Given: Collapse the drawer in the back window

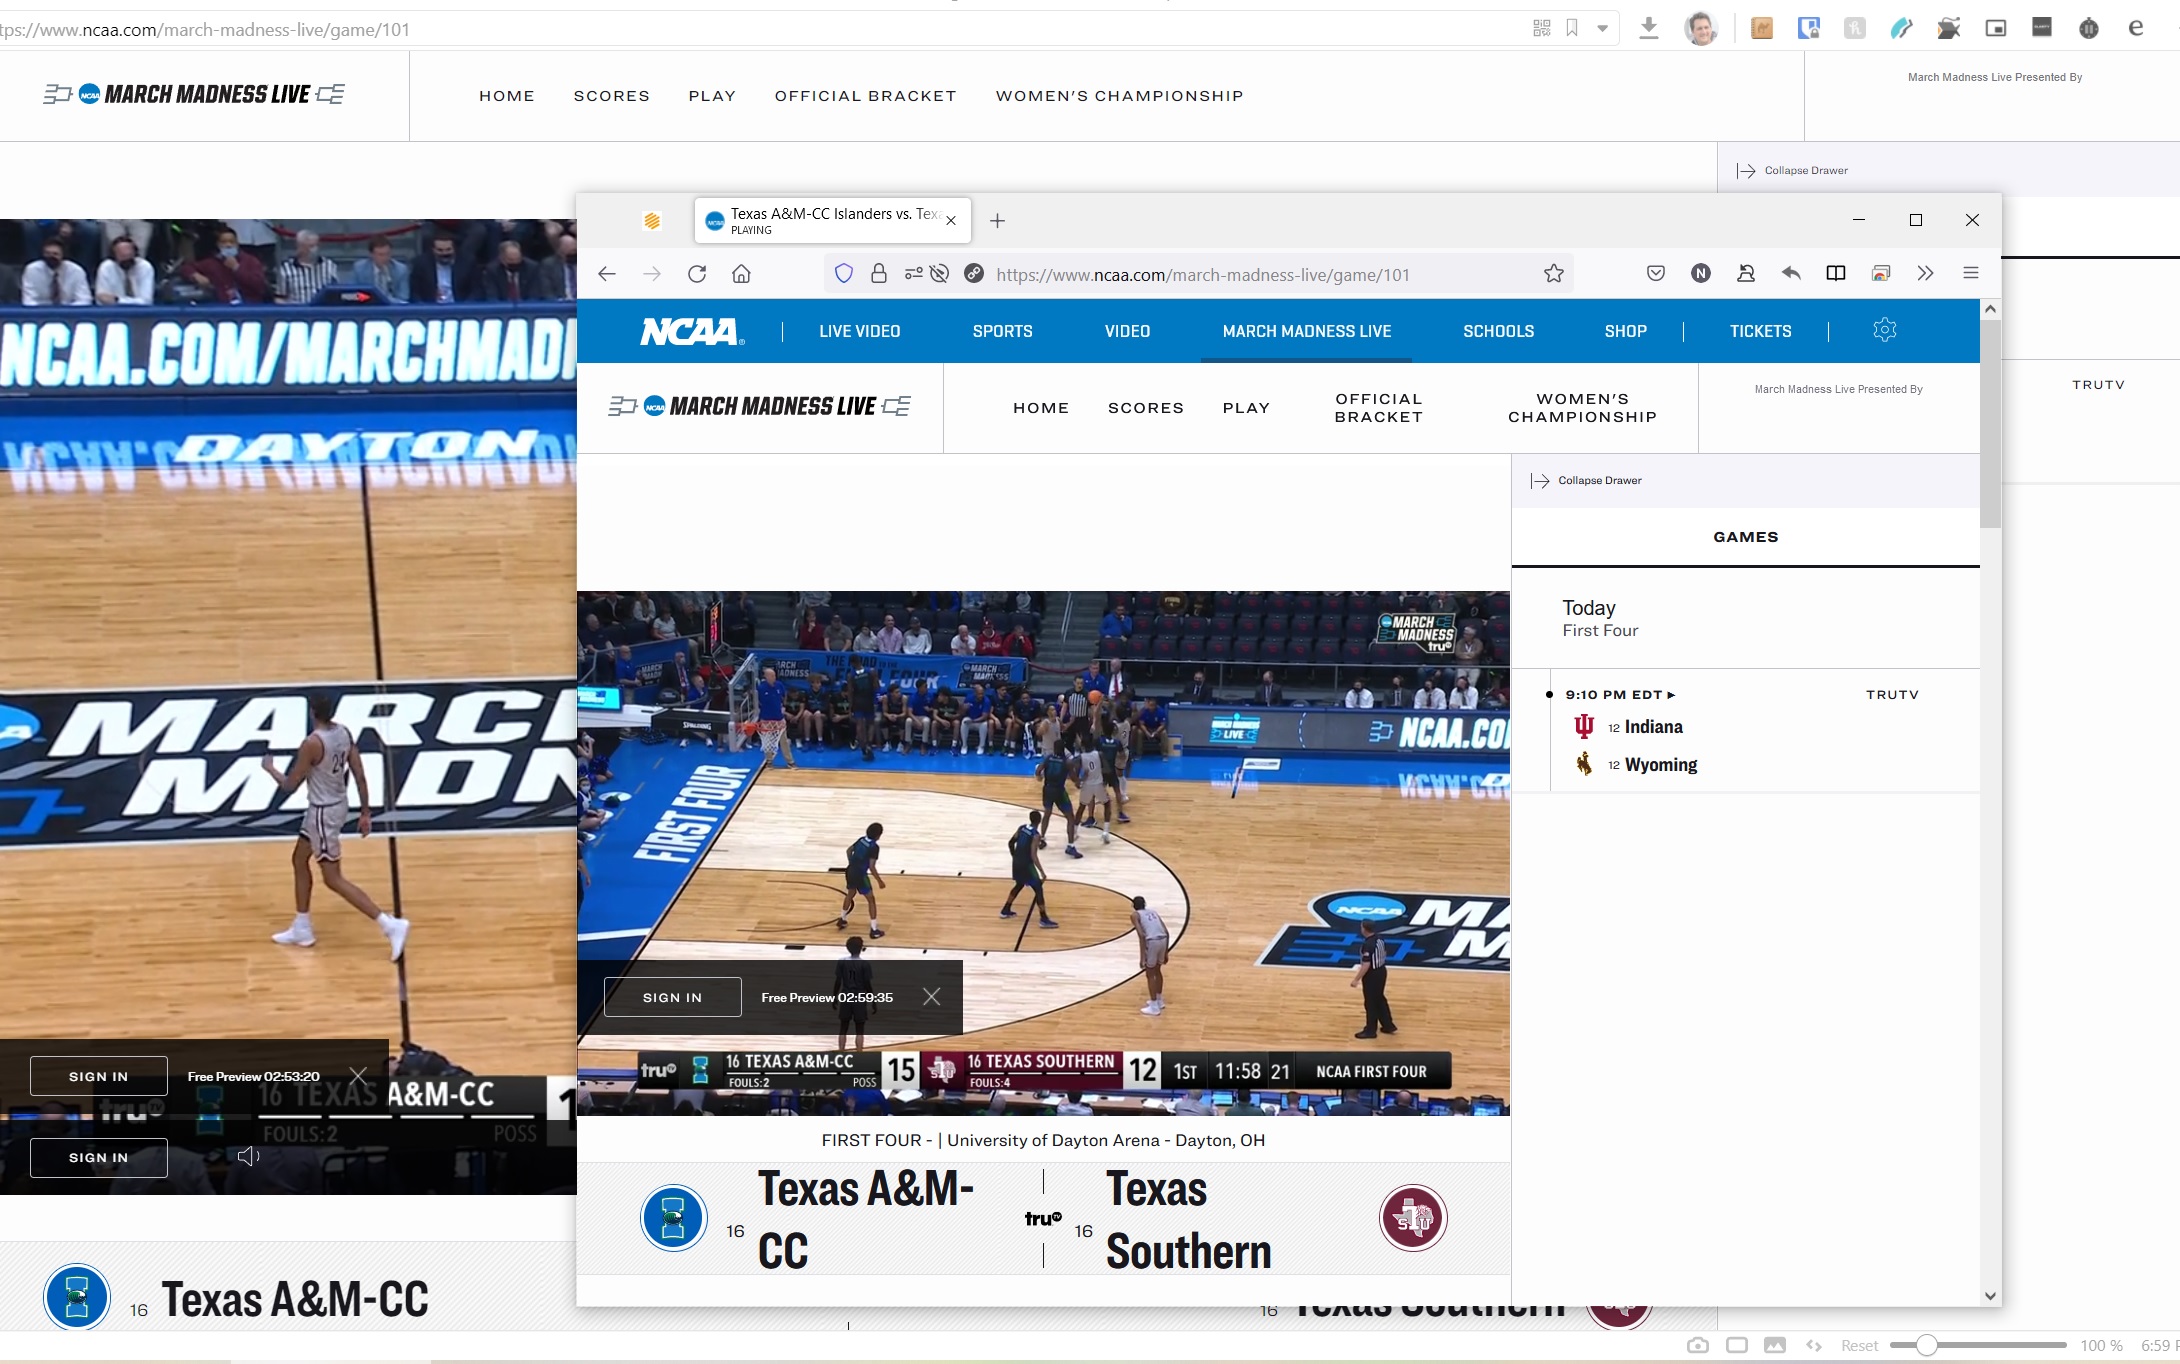Looking at the screenshot, I should click(1792, 171).
